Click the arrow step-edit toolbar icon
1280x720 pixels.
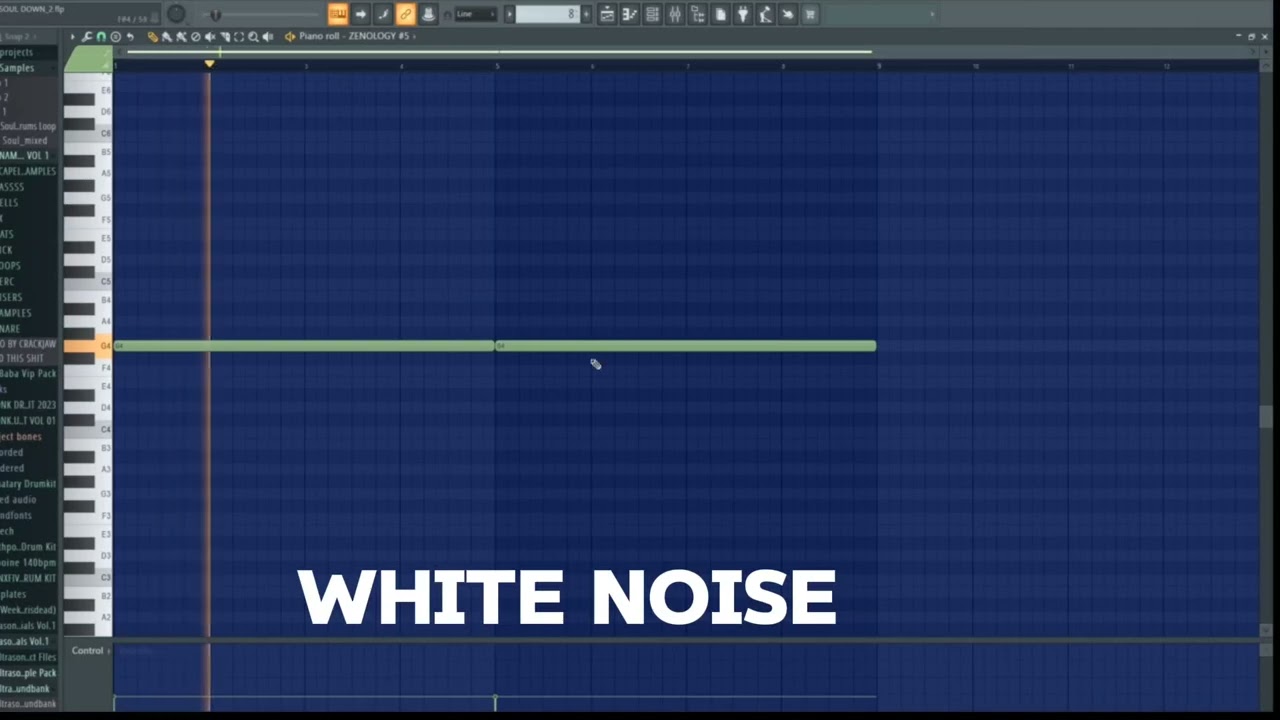coord(361,14)
